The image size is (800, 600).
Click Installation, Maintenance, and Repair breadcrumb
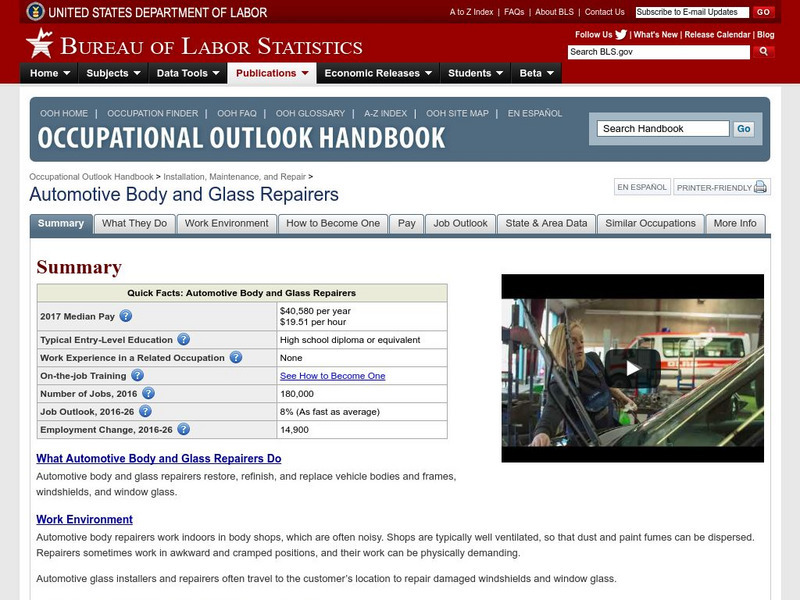pos(234,177)
